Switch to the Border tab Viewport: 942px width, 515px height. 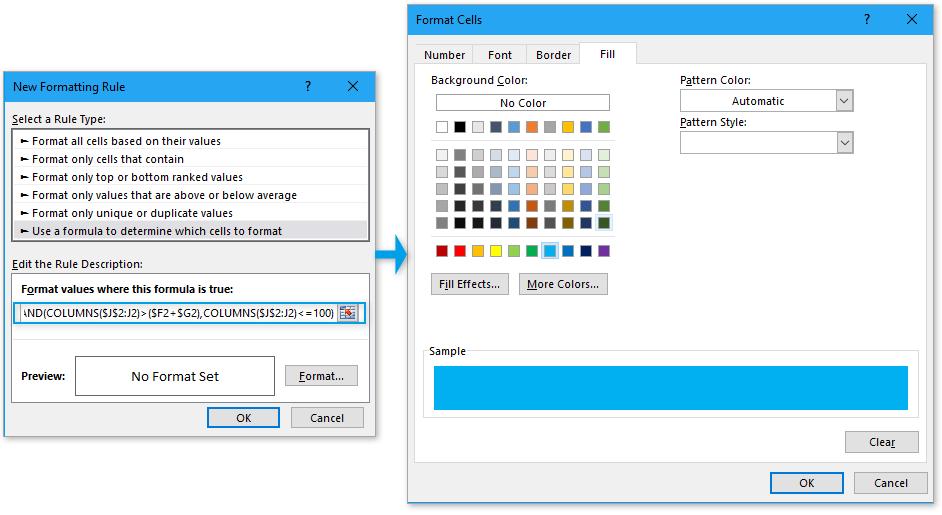(x=553, y=55)
